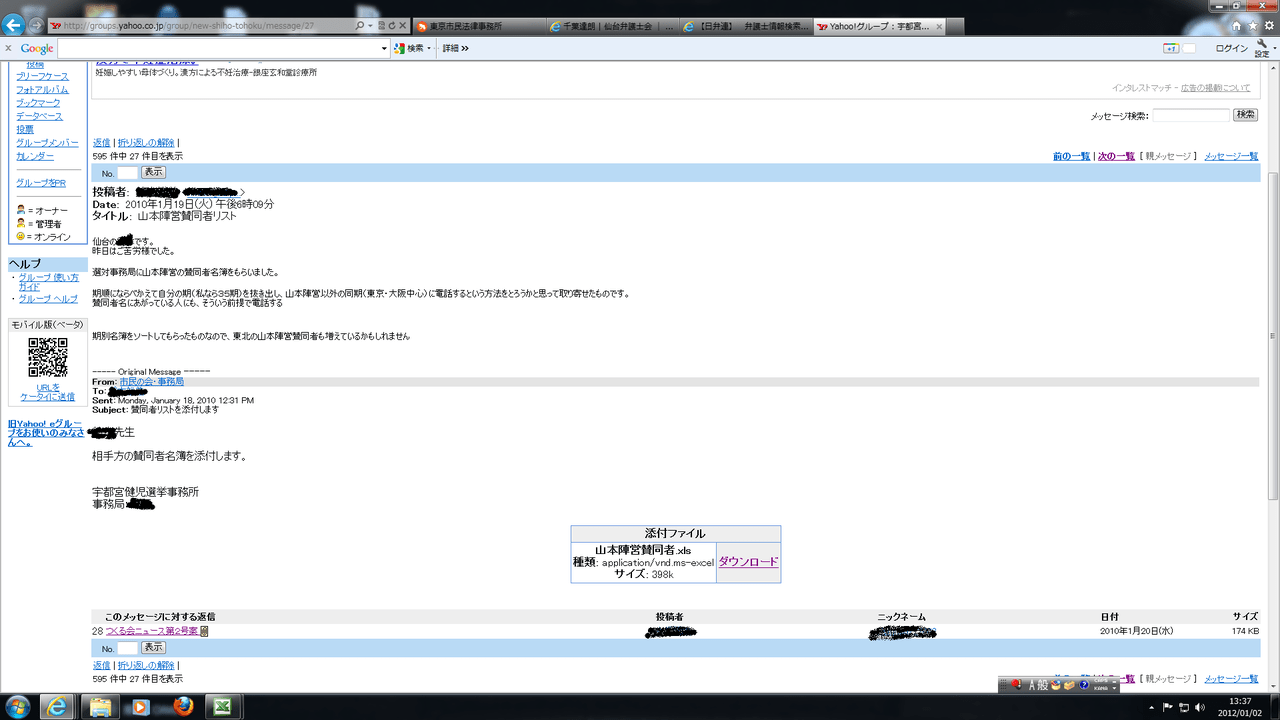The width and height of the screenshot is (1280, 720).
Task: Click the Google toolbar search button icon
Action: pyautogui.click(x=400, y=48)
